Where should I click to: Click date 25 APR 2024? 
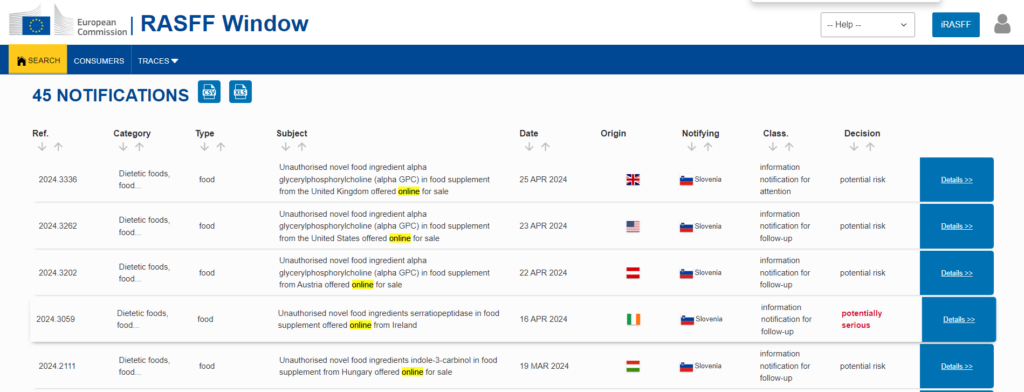tap(544, 180)
